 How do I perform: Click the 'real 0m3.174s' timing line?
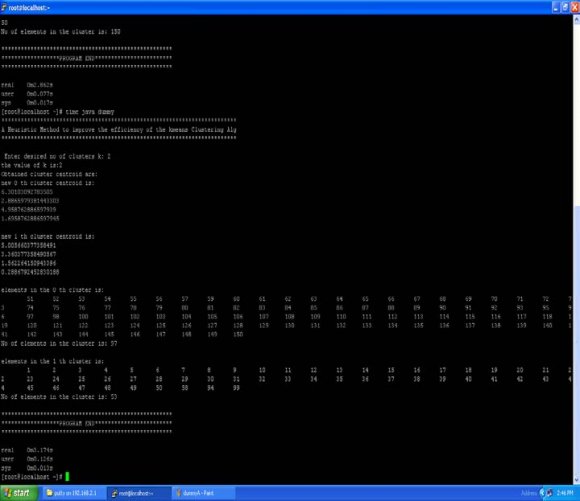point(27,450)
